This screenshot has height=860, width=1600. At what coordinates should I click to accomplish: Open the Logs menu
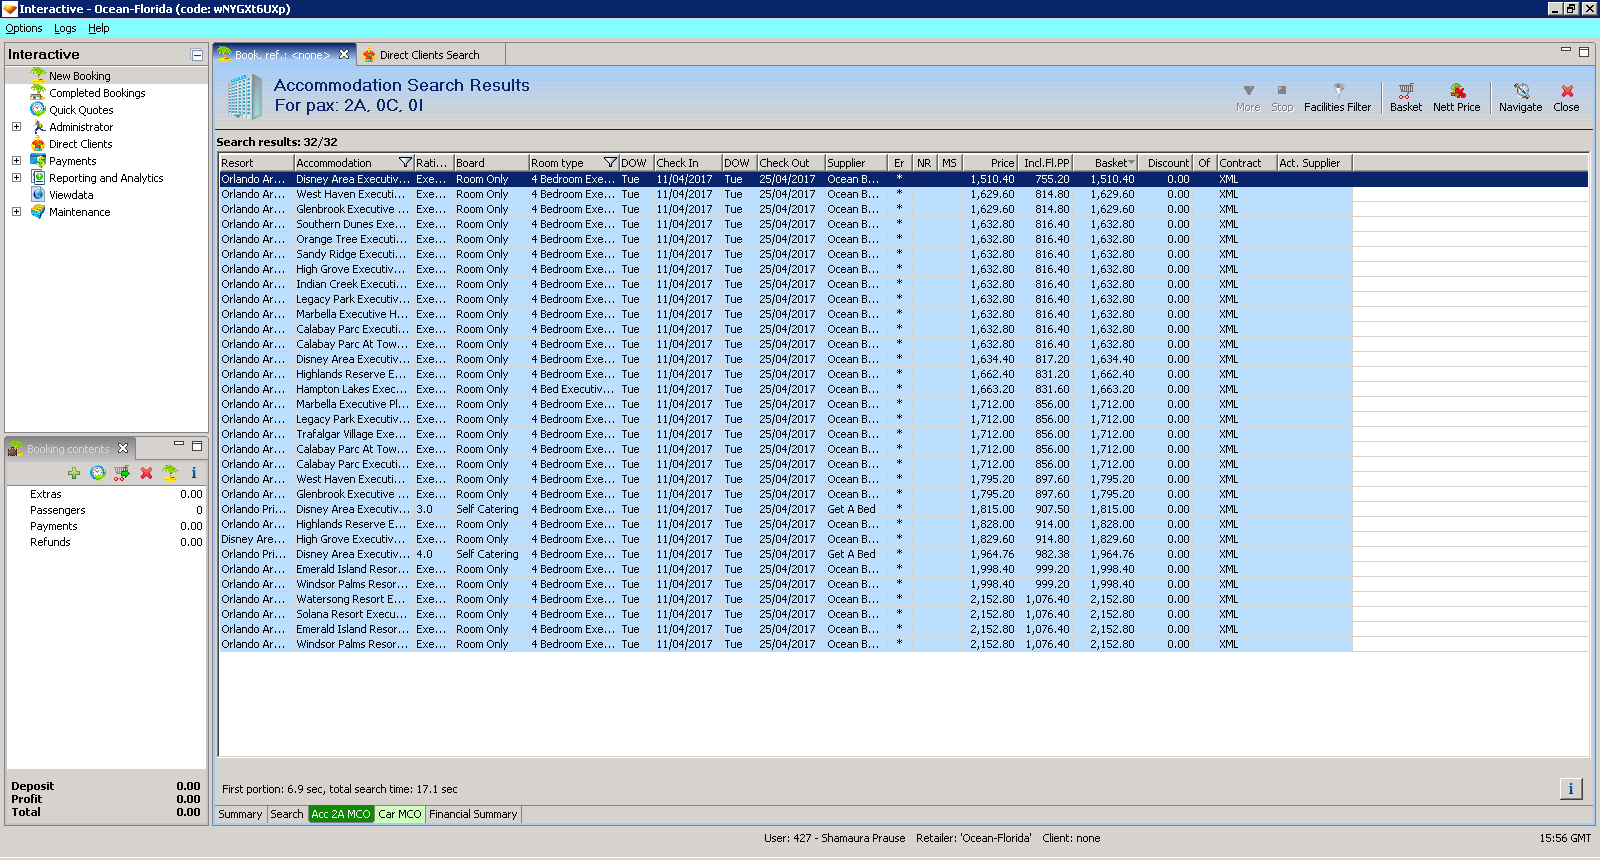coord(65,28)
